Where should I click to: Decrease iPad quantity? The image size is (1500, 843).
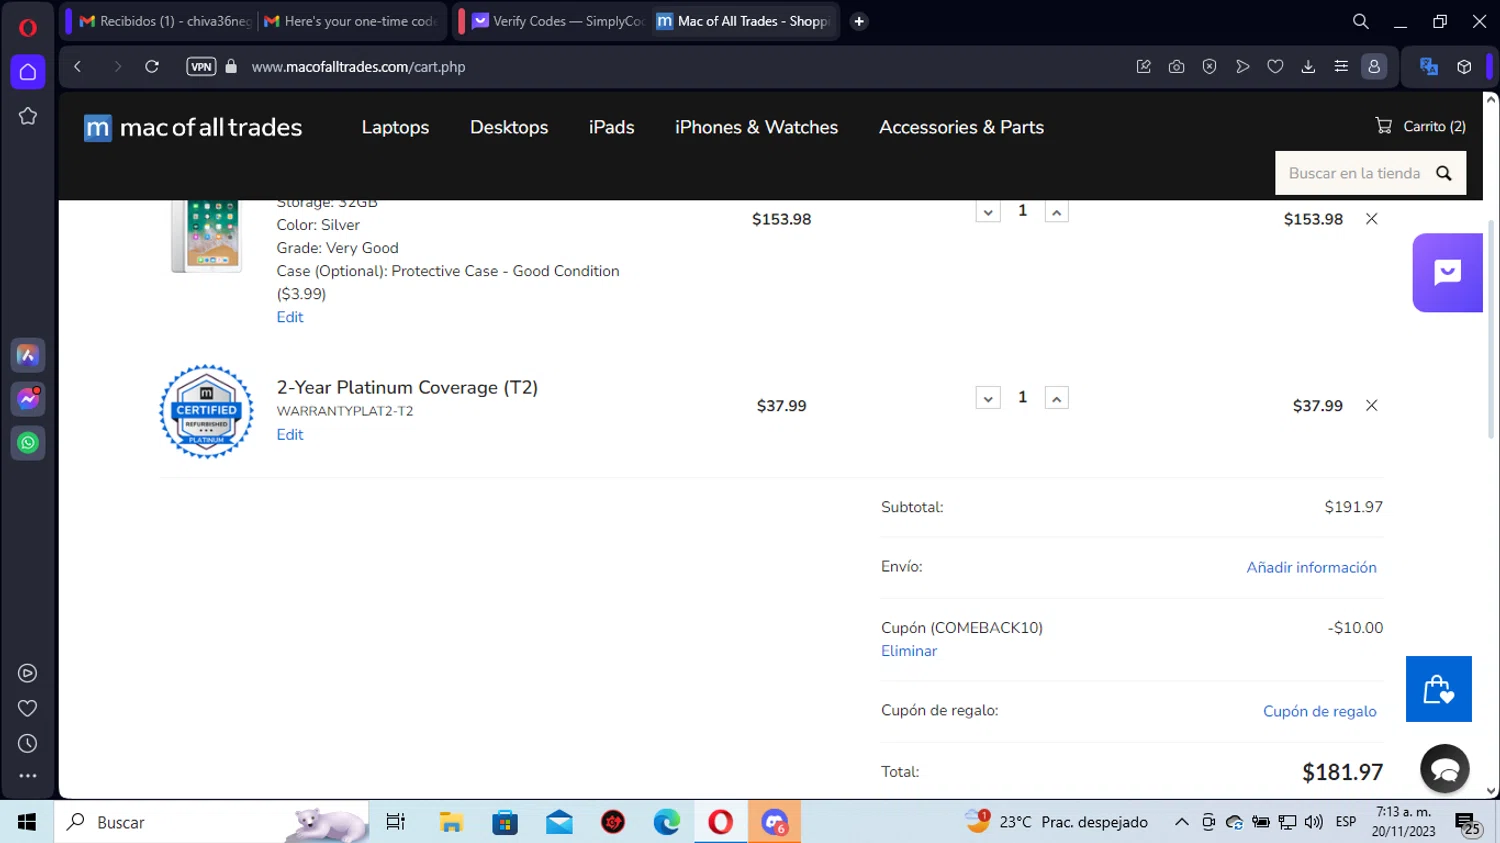[x=988, y=212]
